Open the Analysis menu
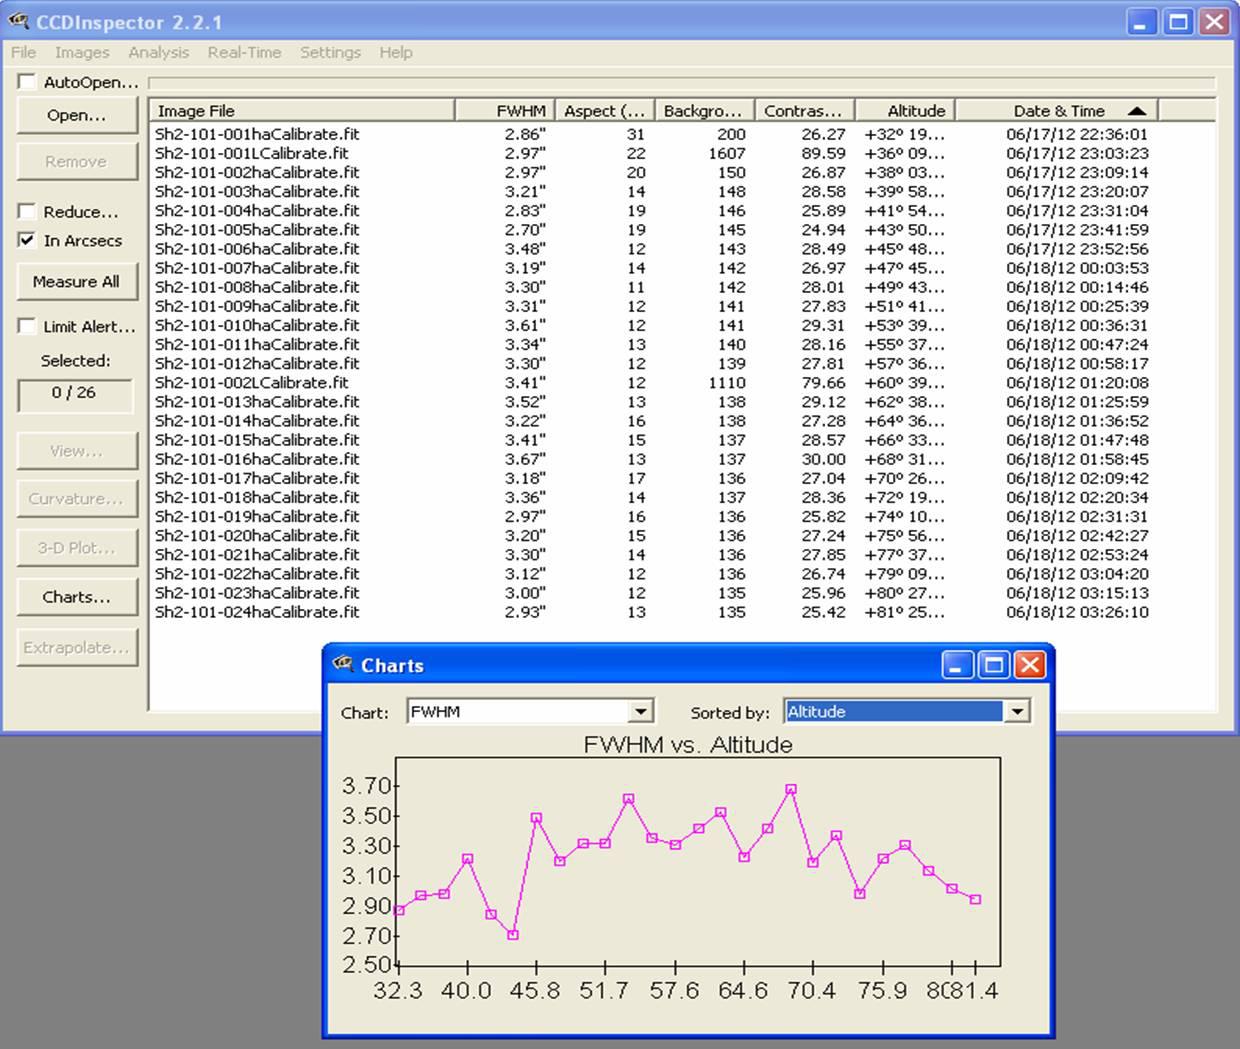 [158, 52]
